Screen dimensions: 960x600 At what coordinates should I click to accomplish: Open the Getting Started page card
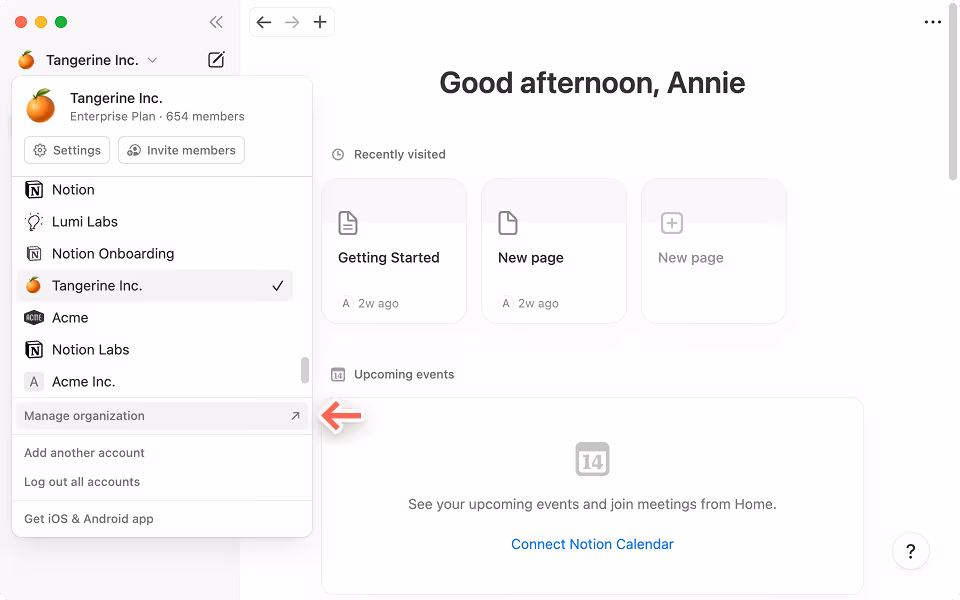394,250
